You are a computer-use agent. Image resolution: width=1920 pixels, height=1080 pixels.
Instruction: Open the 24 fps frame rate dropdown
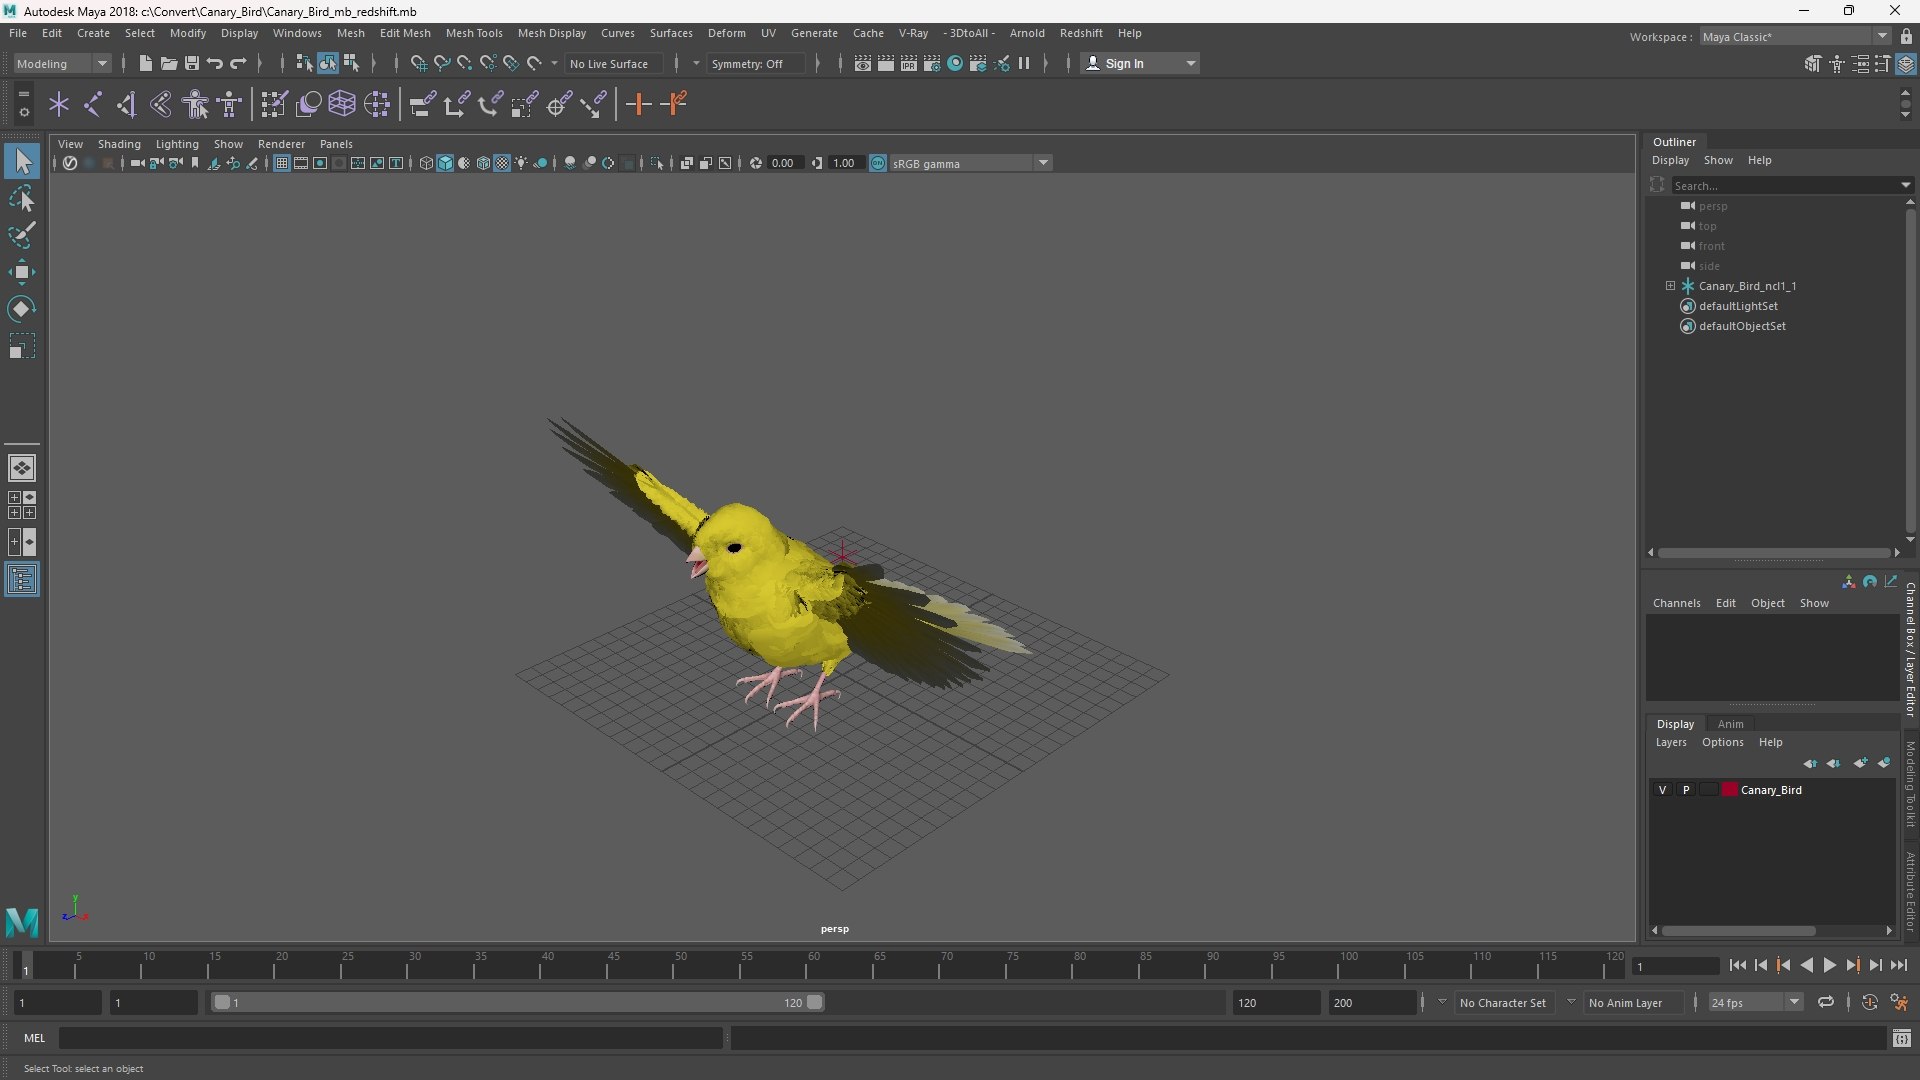[1755, 1002]
